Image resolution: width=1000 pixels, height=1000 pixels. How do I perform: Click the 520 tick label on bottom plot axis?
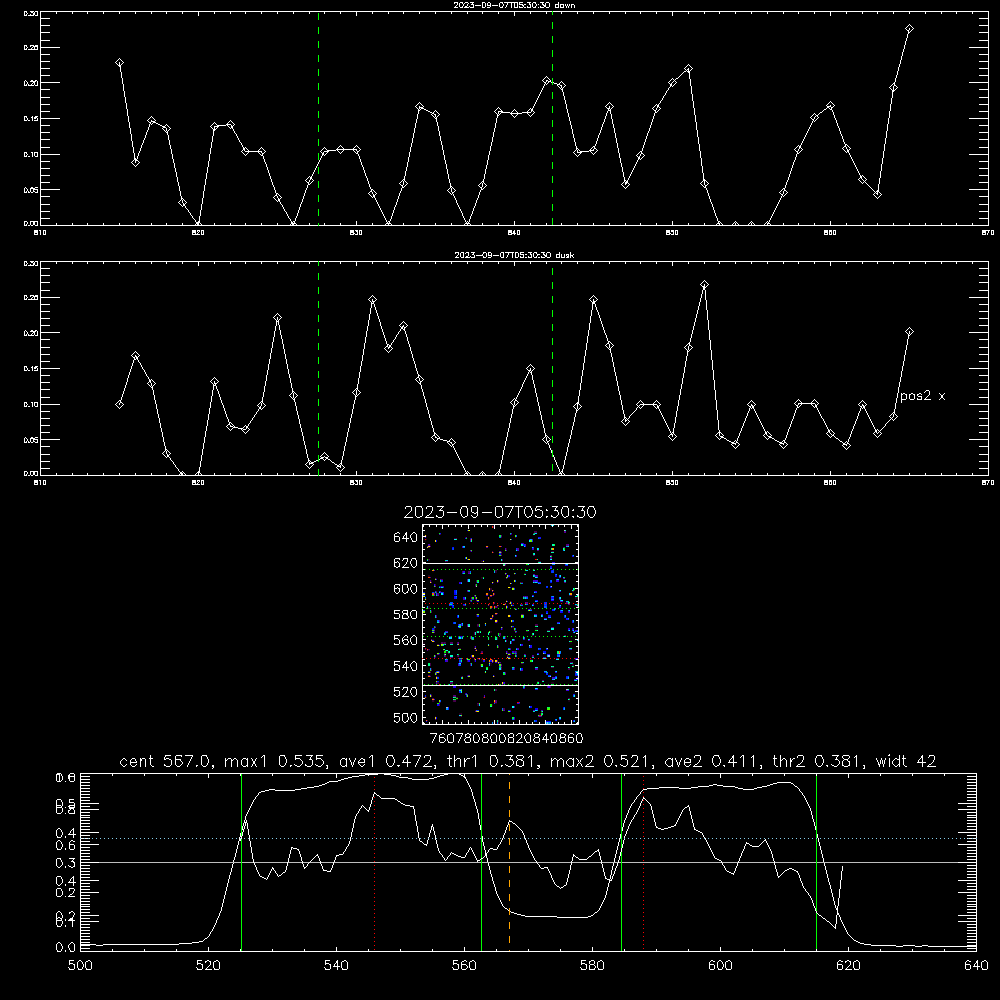tap(208, 966)
